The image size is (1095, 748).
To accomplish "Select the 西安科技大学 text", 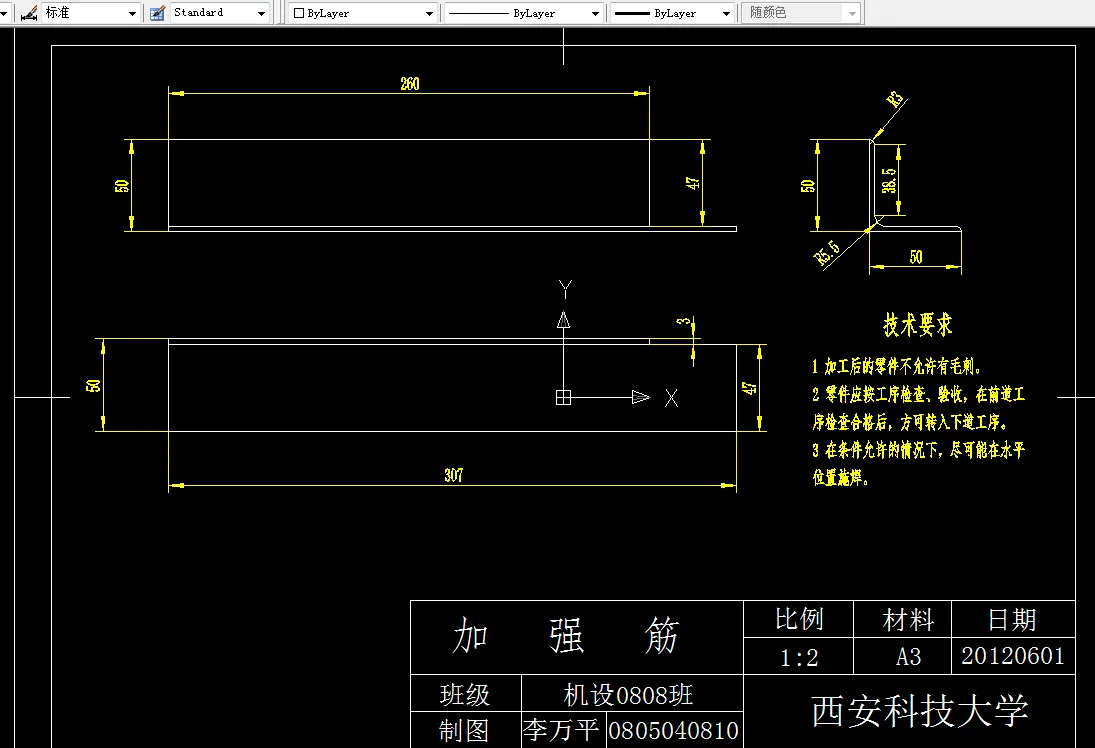I will [x=920, y=712].
